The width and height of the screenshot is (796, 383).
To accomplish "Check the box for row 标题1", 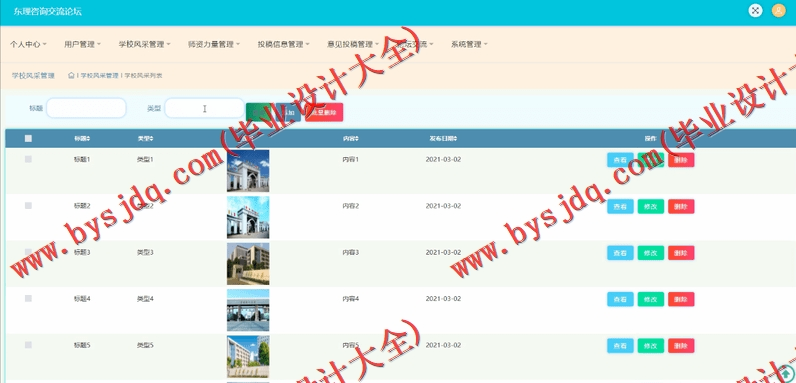I will pyautogui.click(x=28, y=159).
